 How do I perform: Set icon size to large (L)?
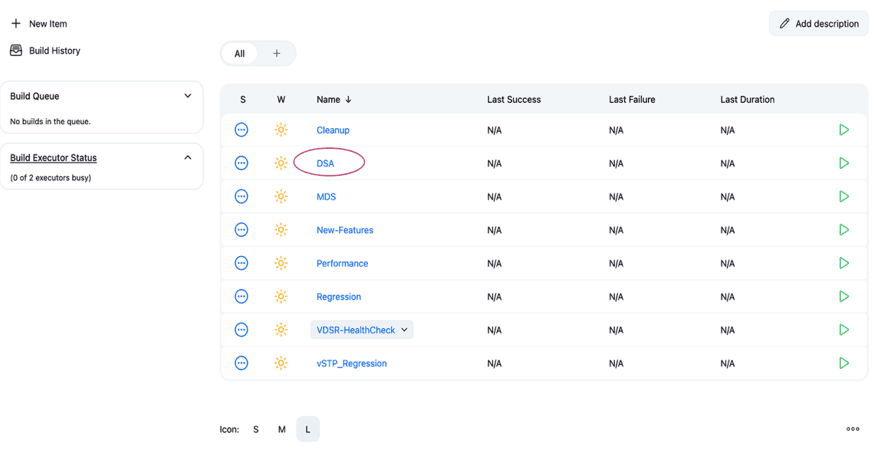(x=308, y=429)
